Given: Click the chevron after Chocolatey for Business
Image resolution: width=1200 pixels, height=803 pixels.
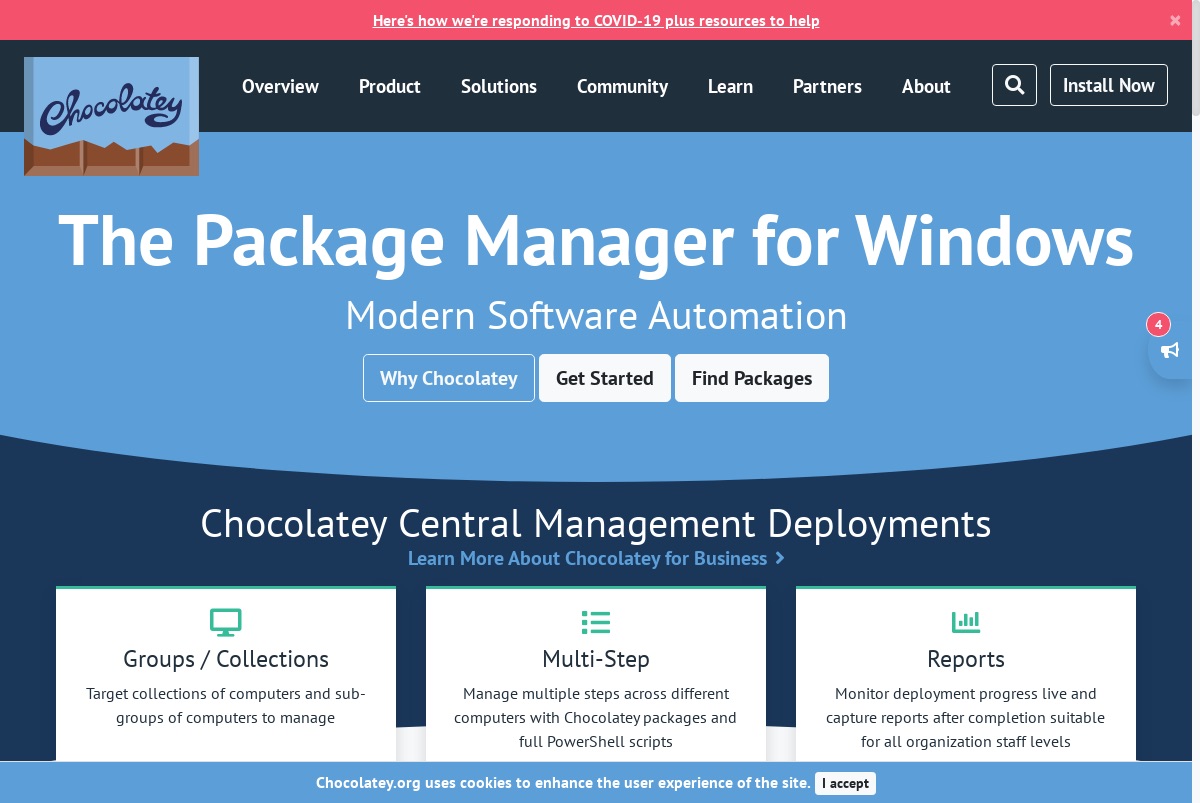Looking at the screenshot, I should coord(780,558).
